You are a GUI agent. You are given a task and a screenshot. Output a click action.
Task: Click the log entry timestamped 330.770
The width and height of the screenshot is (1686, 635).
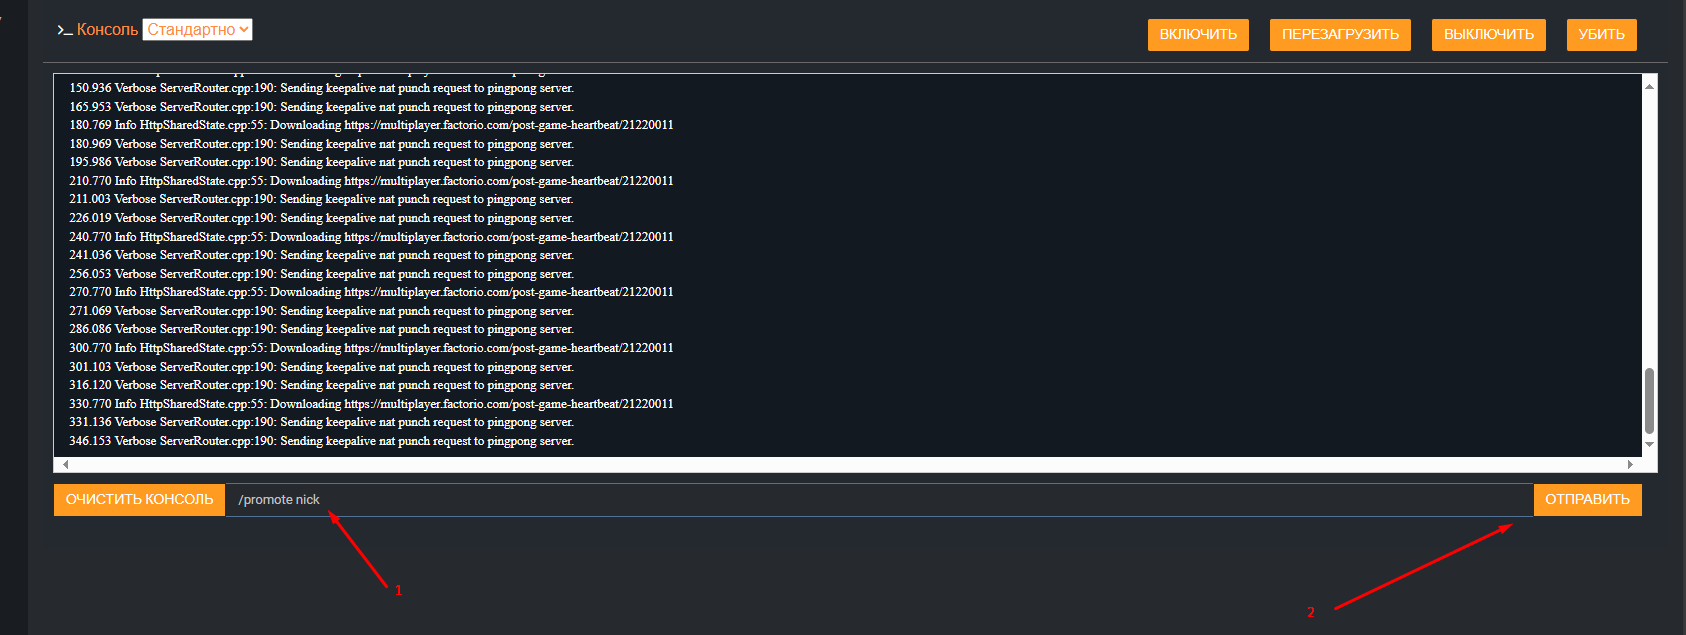[371, 404]
